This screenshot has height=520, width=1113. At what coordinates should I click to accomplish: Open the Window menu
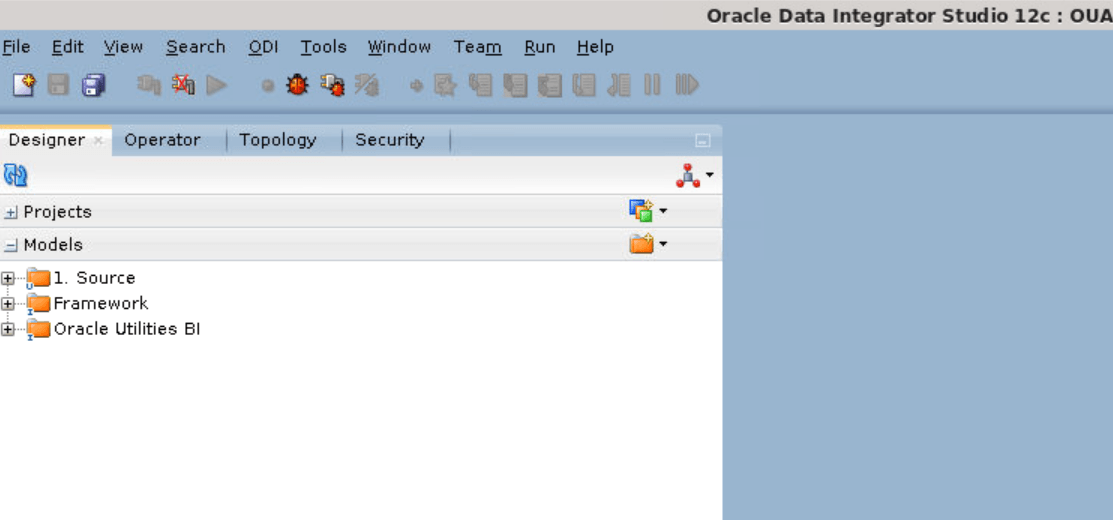(399, 47)
